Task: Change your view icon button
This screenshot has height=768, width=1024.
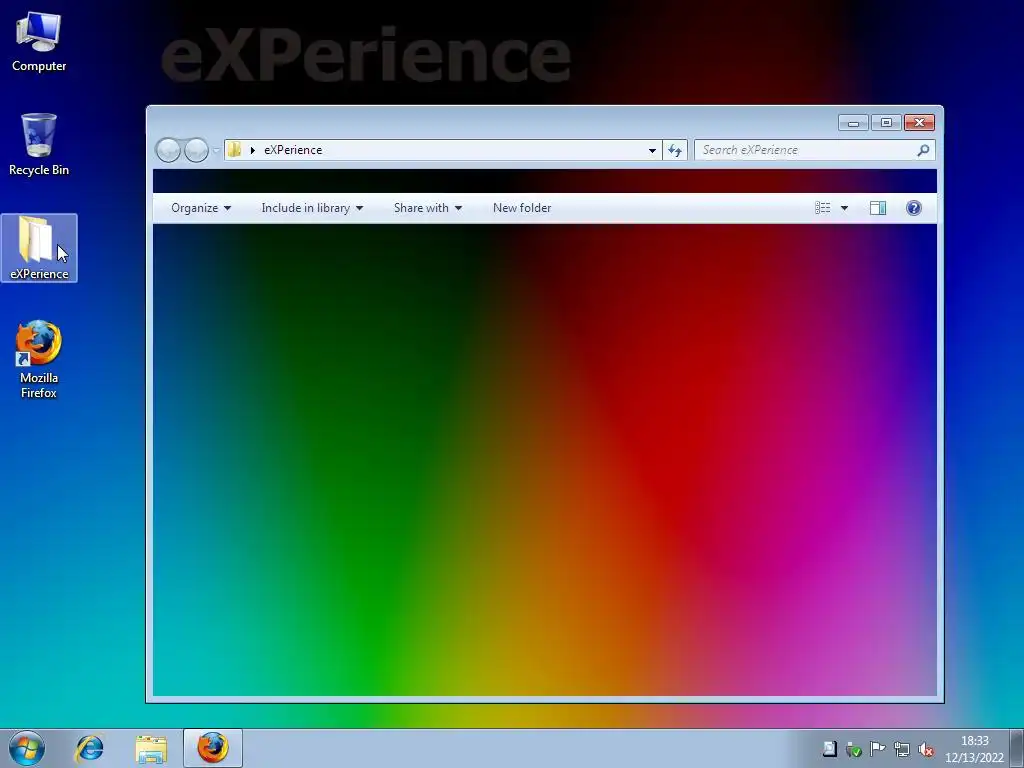Action: tap(823, 208)
